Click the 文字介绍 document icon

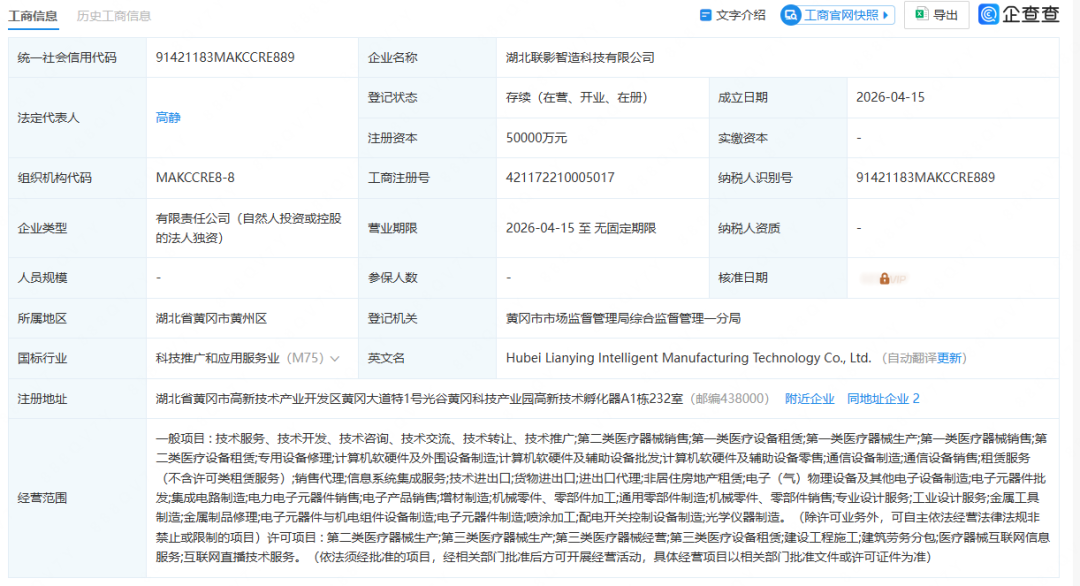click(706, 15)
